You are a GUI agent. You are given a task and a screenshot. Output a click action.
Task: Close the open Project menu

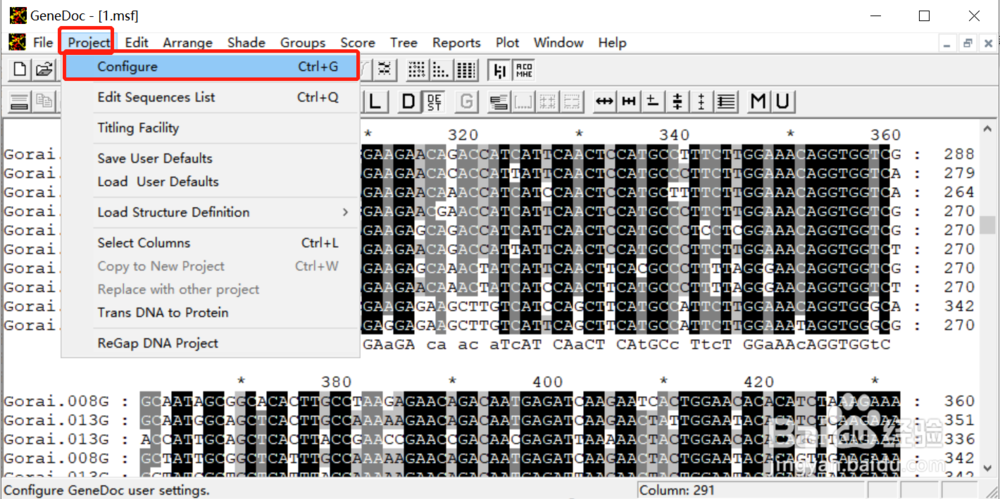pyautogui.click(x=89, y=43)
